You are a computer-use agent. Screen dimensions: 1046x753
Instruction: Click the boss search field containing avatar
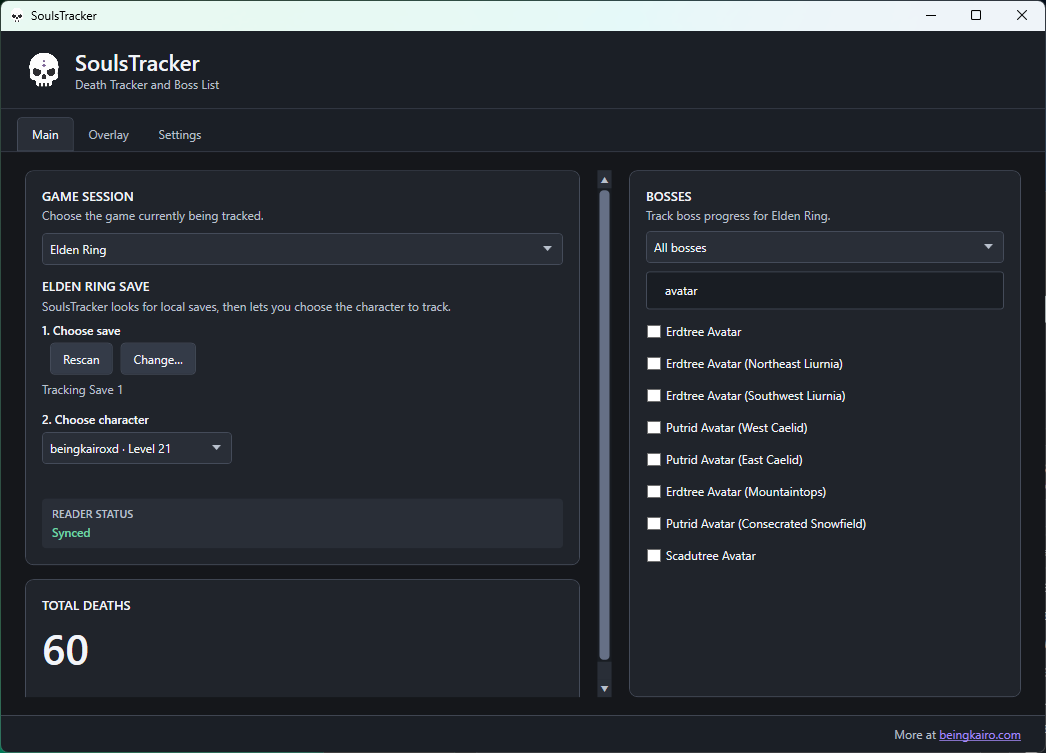click(x=825, y=291)
